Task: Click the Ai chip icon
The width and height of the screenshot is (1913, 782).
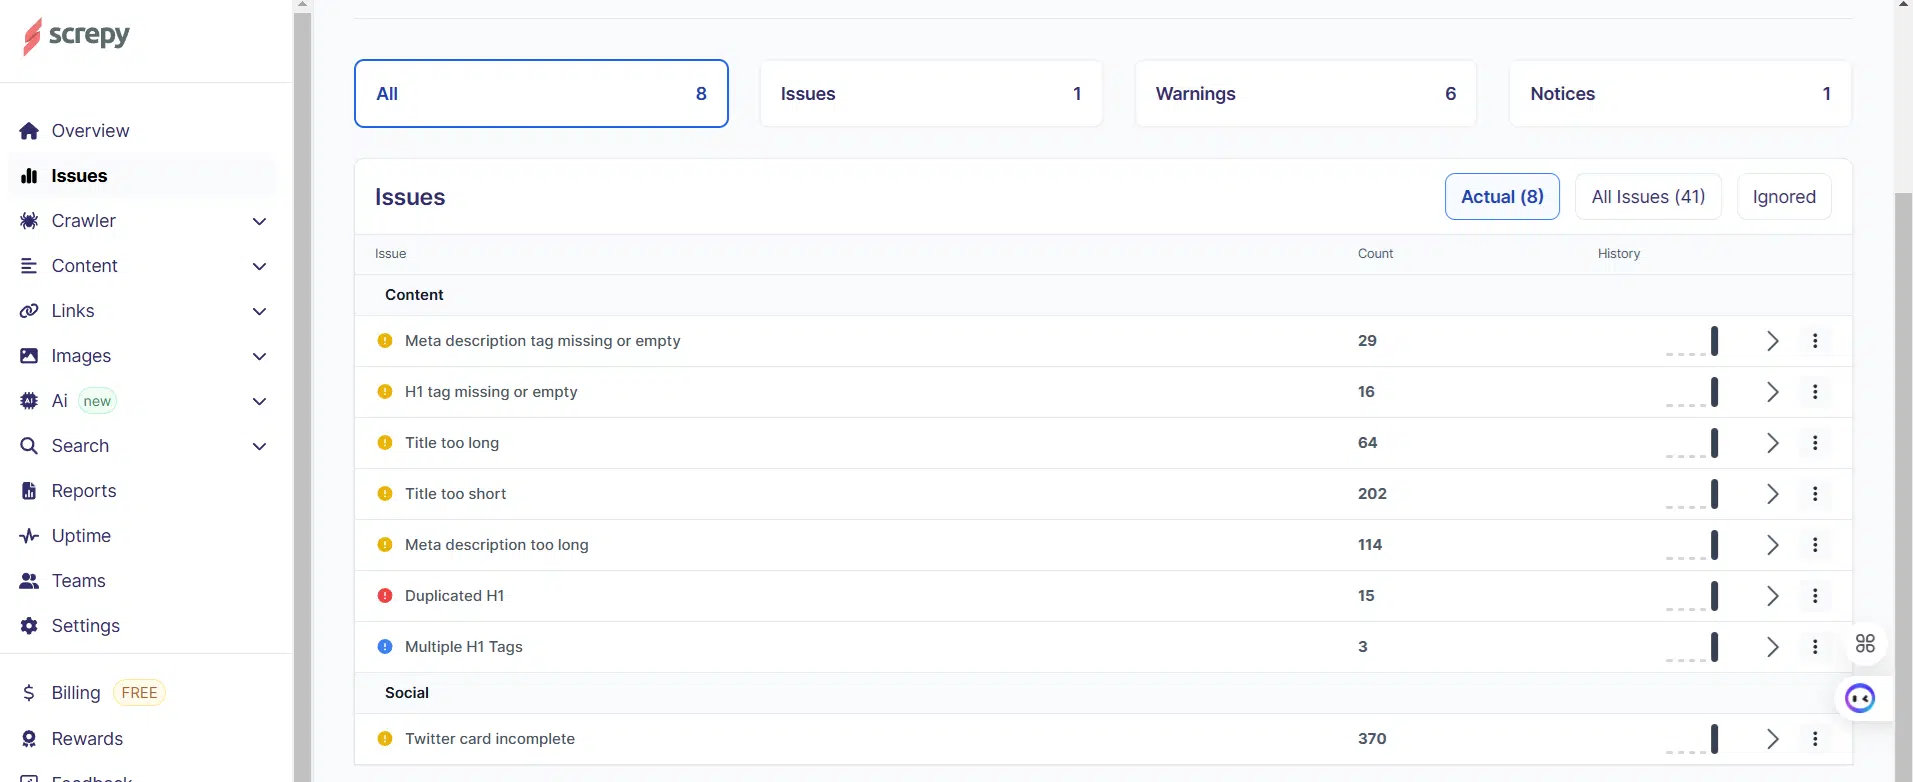Action: pos(29,401)
